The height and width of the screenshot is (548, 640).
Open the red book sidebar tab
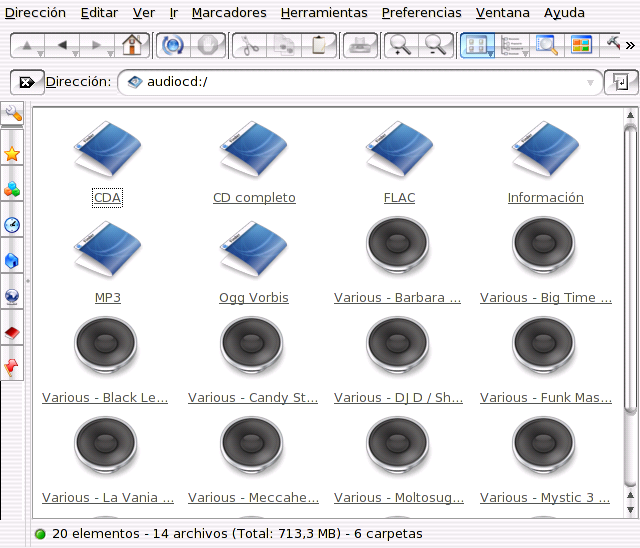12,333
